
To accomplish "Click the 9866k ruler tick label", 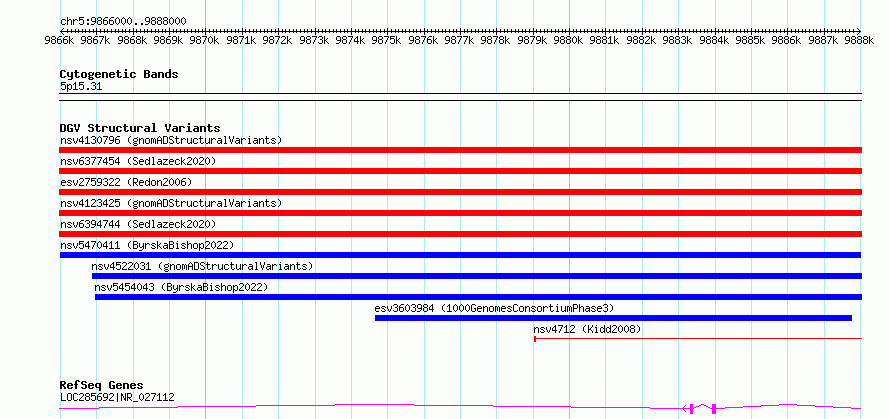I will pyautogui.click(x=60, y=40).
